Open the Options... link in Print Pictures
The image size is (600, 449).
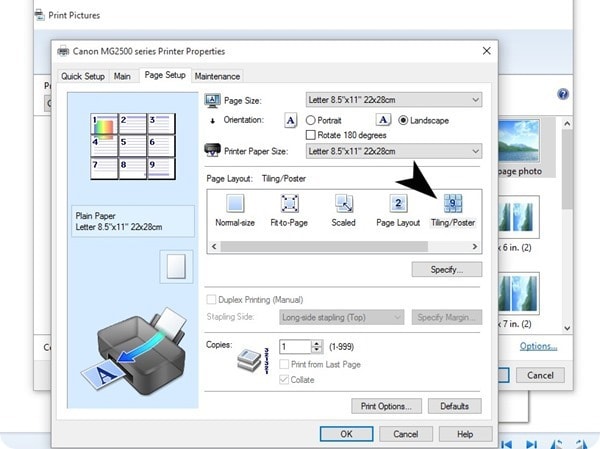point(538,346)
